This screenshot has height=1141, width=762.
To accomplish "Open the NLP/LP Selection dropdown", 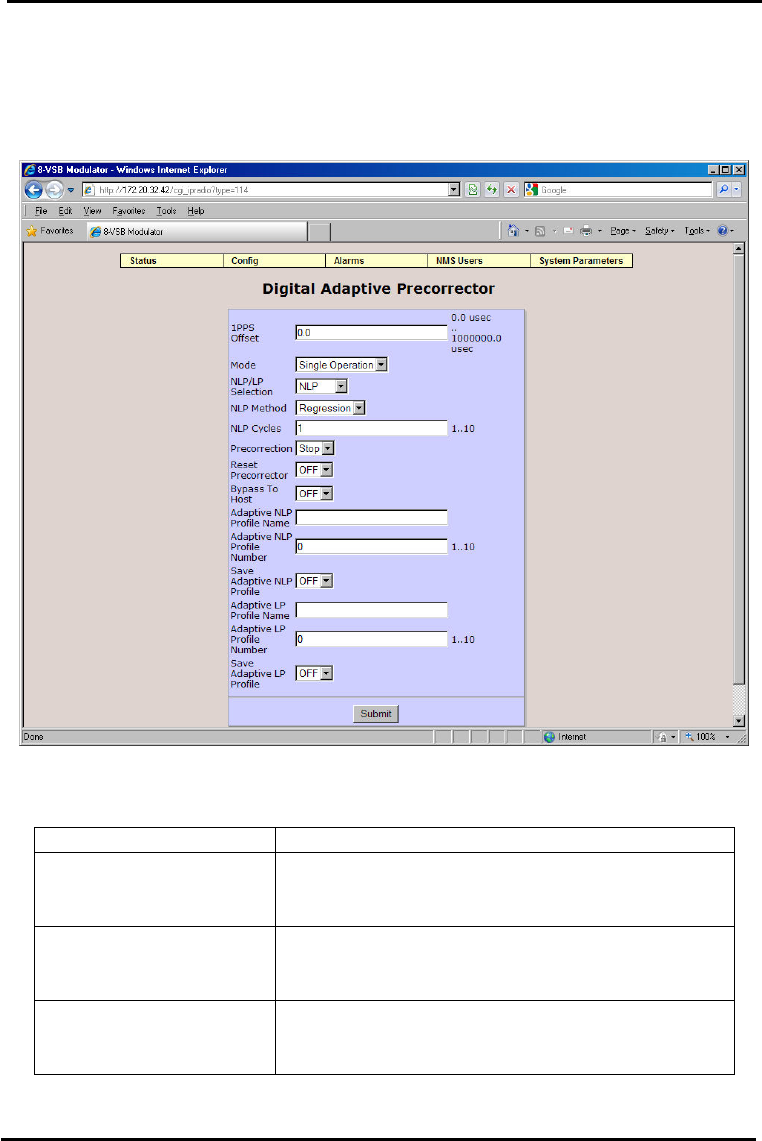I will [x=322, y=386].
